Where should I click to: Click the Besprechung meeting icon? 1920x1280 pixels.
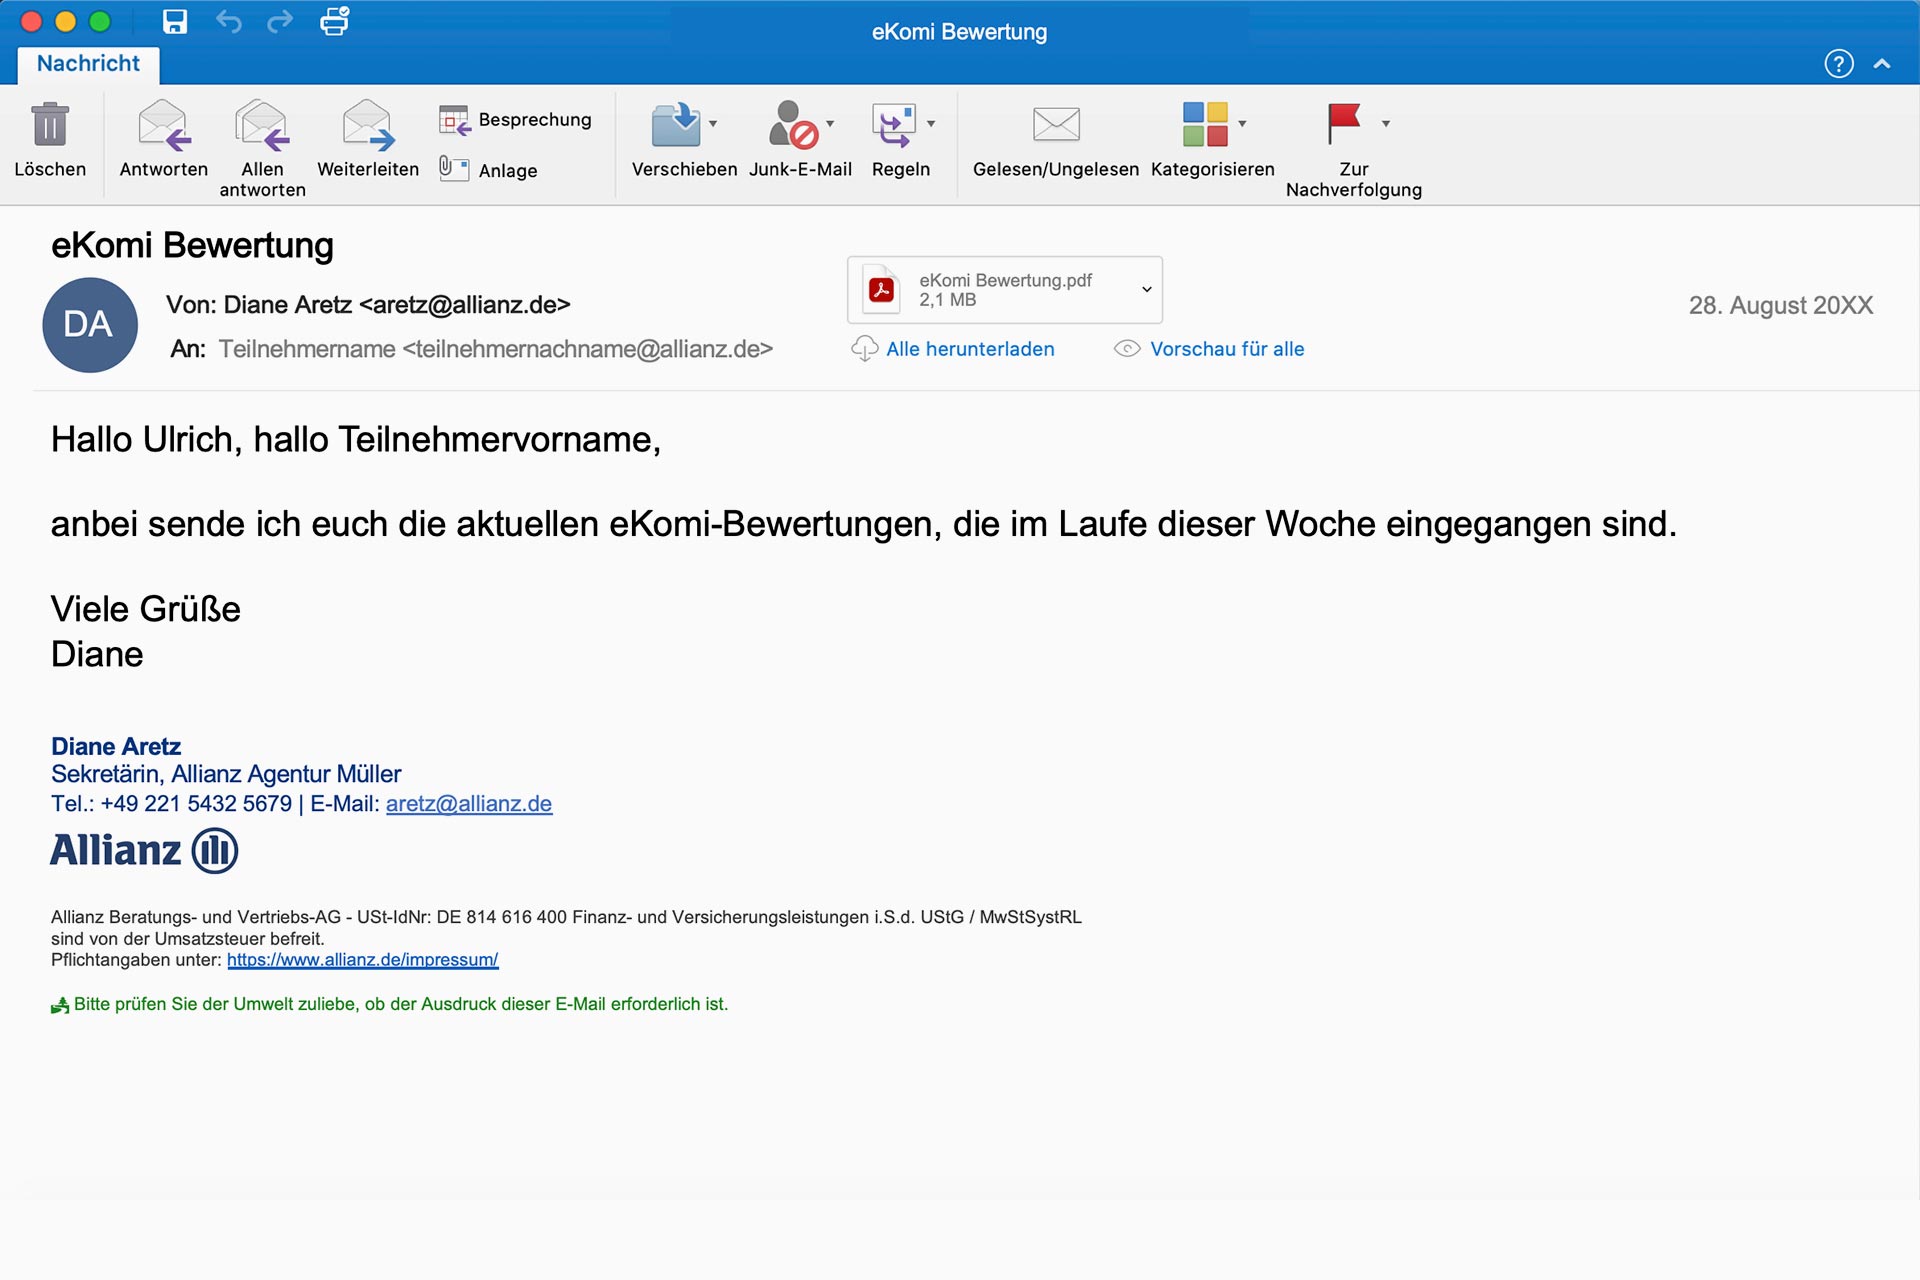point(454,120)
